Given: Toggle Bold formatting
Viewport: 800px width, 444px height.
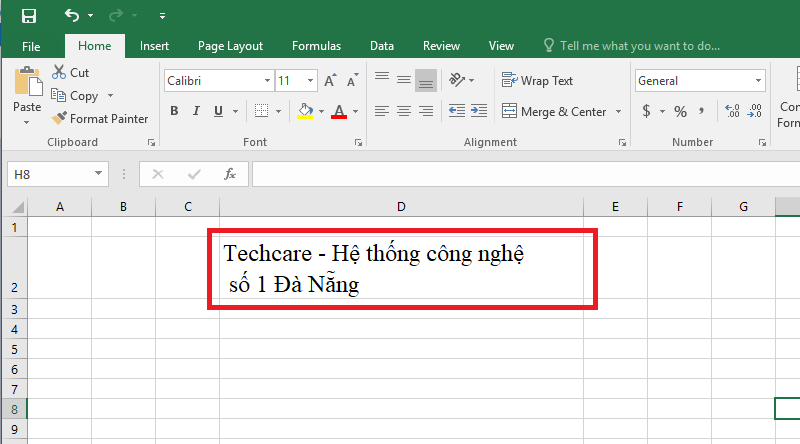Looking at the screenshot, I should coord(174,111).
